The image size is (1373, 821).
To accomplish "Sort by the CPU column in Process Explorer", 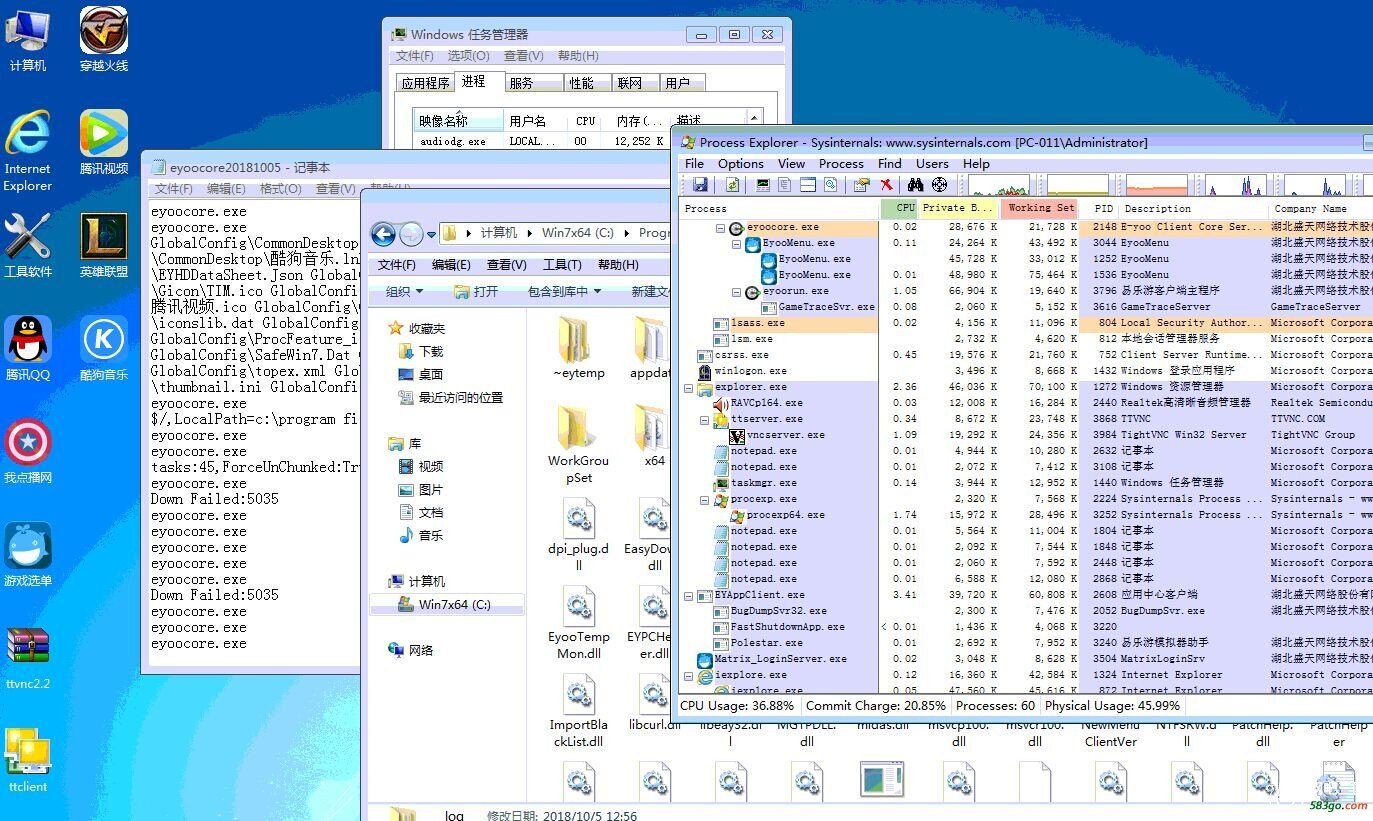I will point(900,208).
